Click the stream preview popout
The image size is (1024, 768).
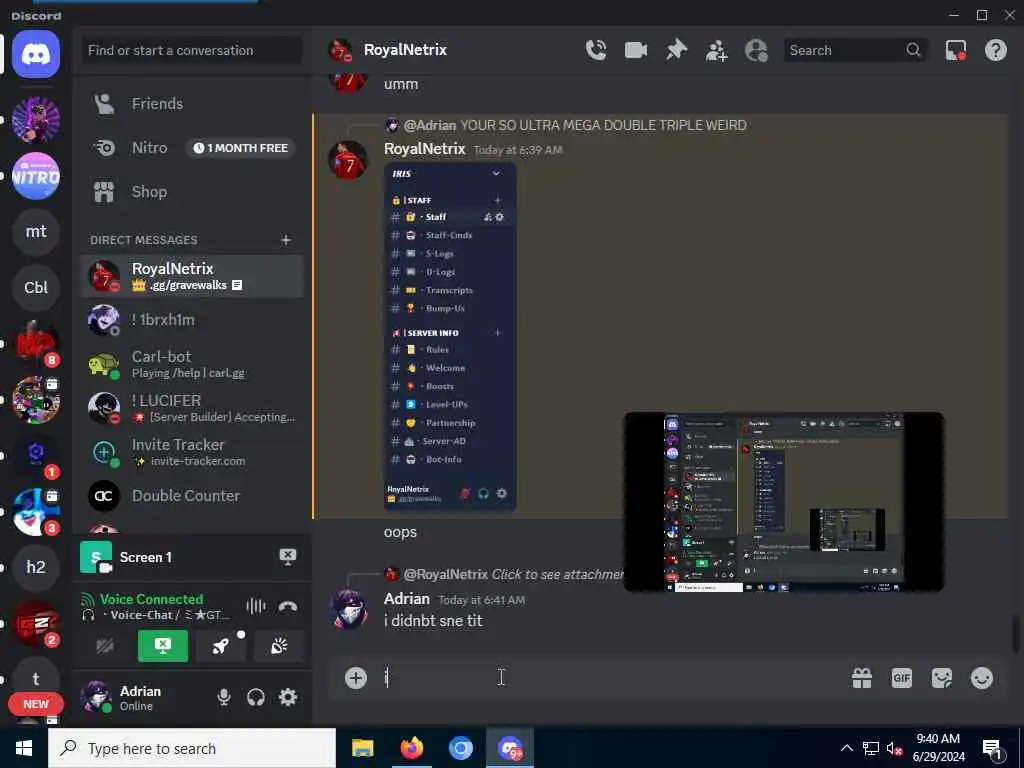point(784,502)
